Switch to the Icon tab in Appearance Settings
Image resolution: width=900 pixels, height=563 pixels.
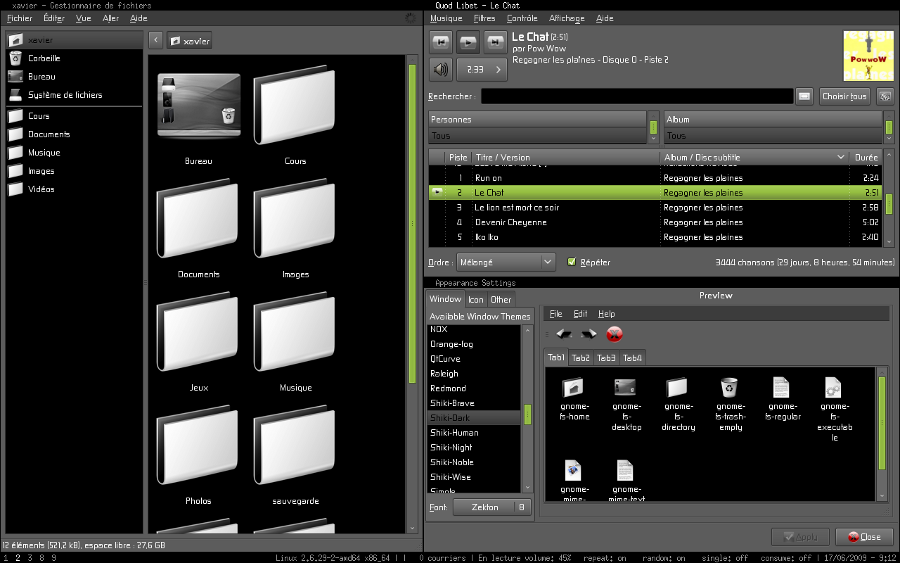[476, 300]
